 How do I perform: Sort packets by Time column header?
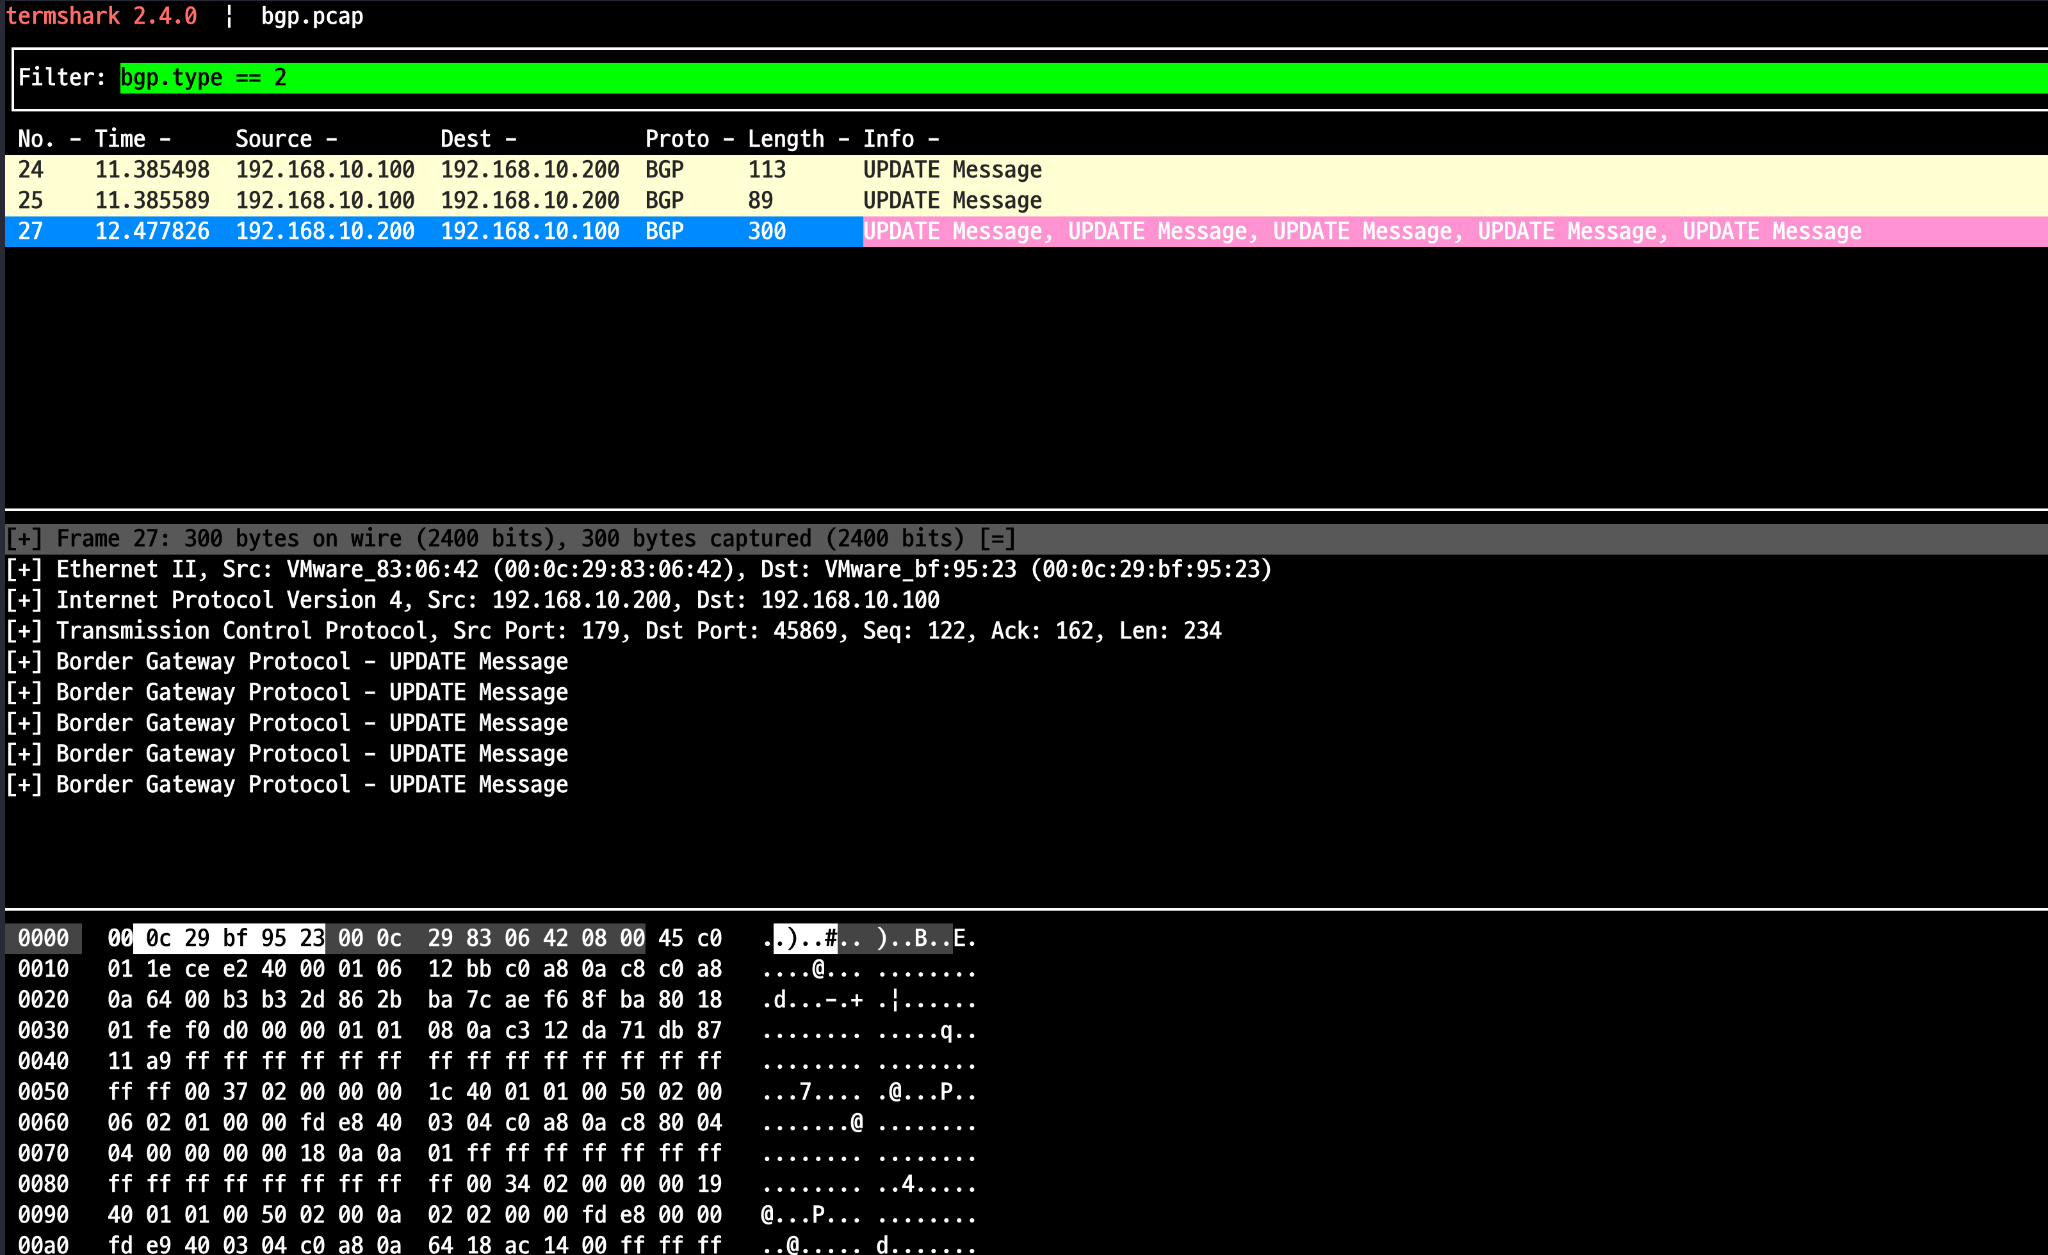pyautogui.click(x=120, y=139)
